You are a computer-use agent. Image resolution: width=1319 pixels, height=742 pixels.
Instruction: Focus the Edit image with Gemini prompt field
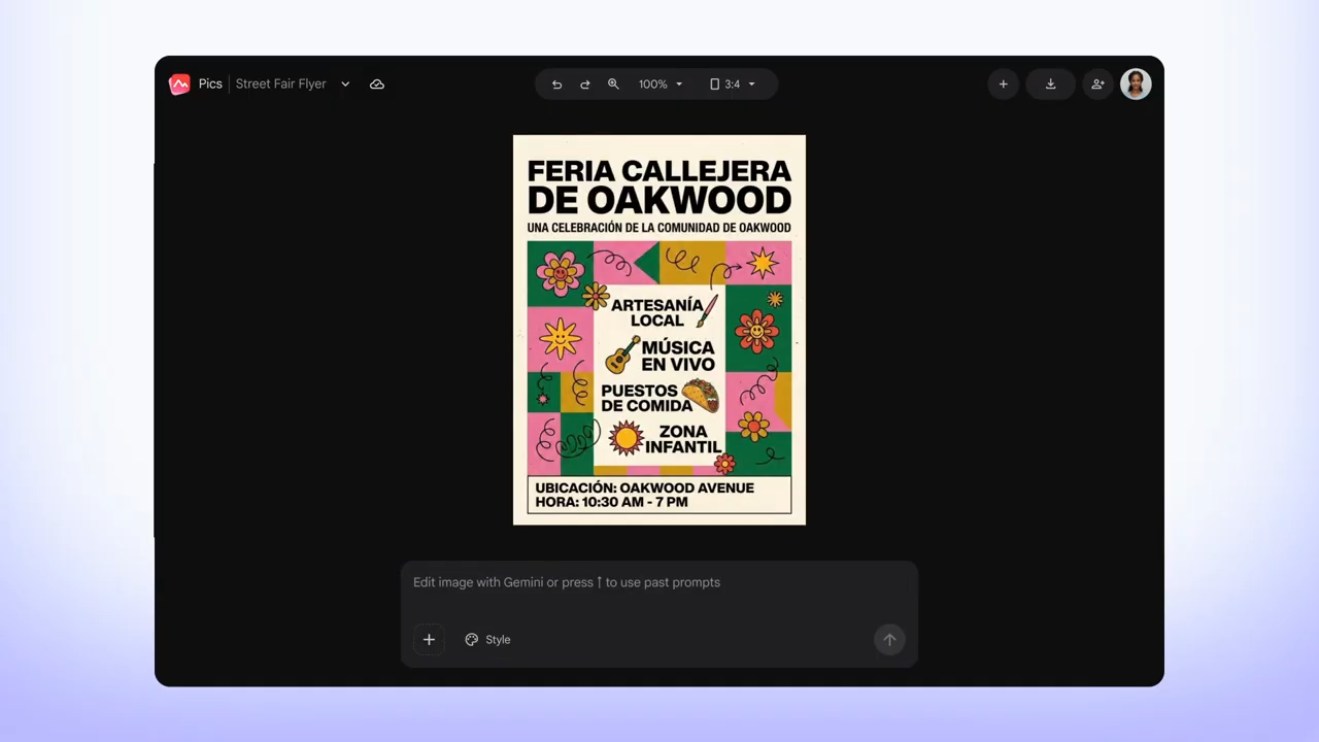pyautogui.click(x=659, y=582)
